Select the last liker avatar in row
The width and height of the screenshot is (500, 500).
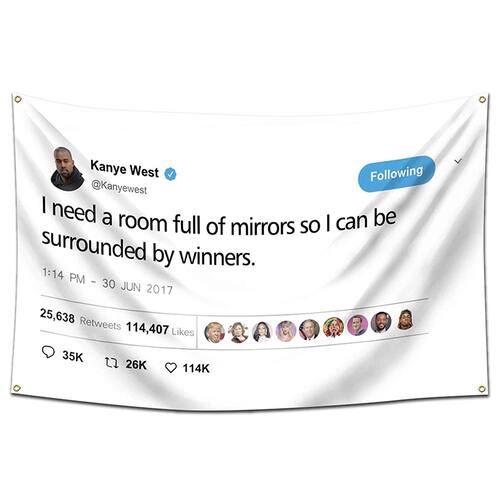pos(405,319)
